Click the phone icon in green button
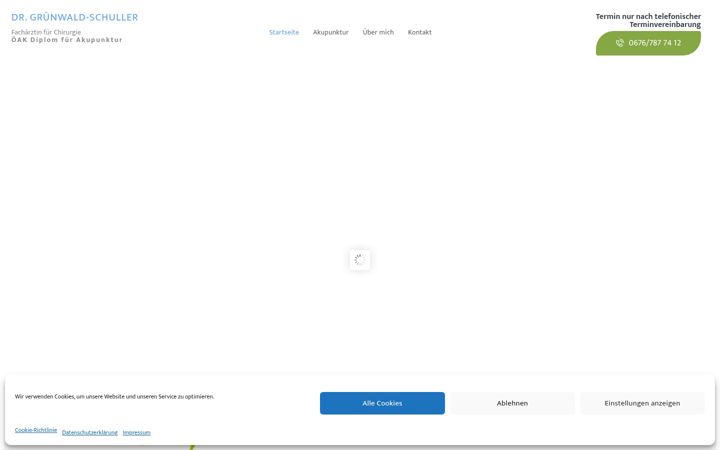 tap(619, 43)
